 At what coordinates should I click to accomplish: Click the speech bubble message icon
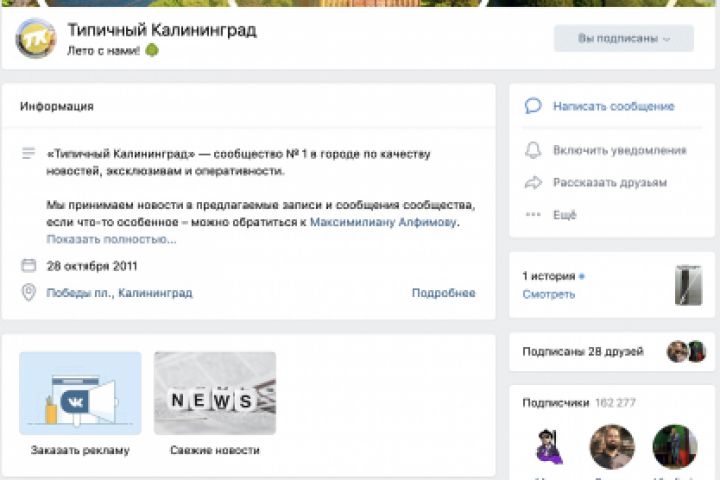pyautogui.click(x=533, y=106)
